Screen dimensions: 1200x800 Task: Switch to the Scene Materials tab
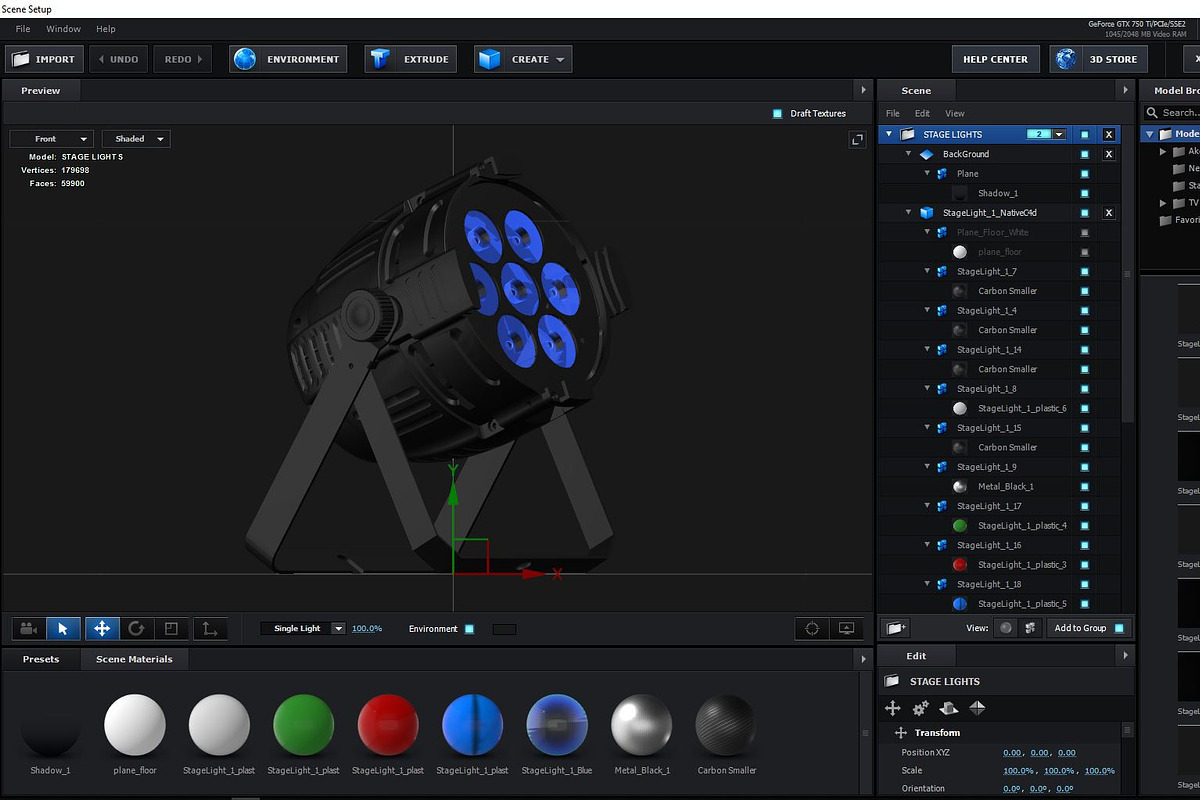(x=134, y=659)
